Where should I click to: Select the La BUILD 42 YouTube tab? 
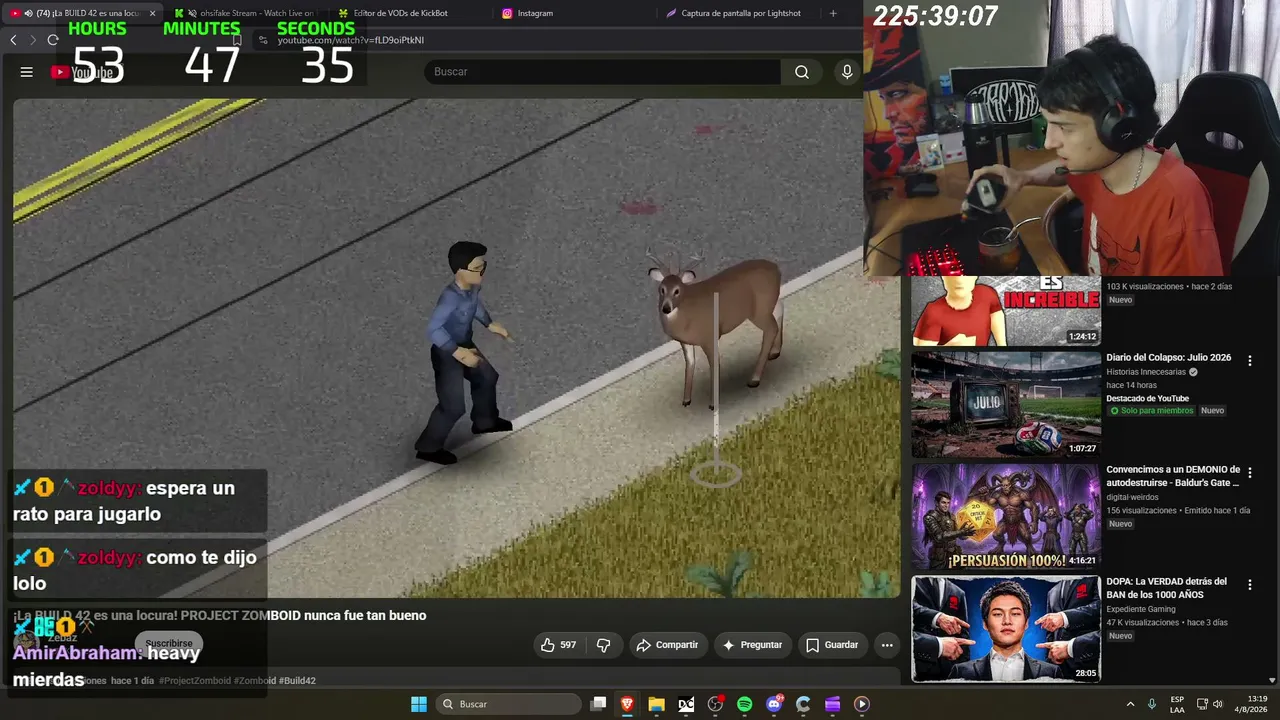pos(82,13)
